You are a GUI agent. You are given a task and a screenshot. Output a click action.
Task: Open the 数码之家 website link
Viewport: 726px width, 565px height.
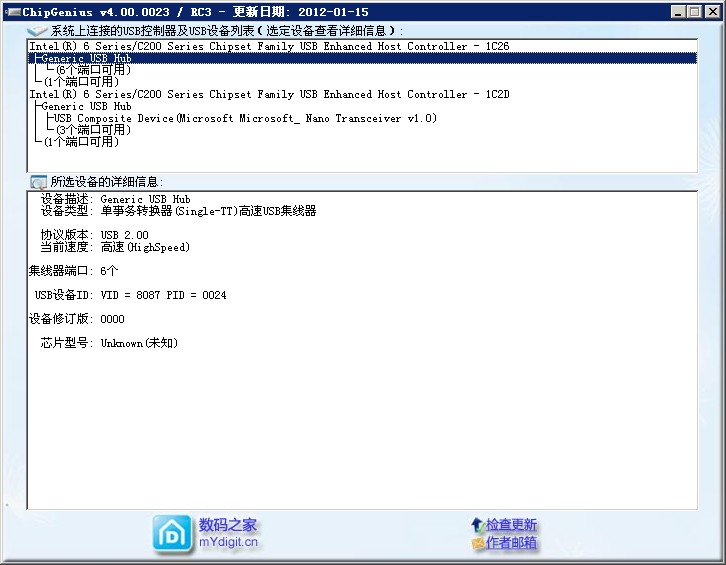(228, 525)
